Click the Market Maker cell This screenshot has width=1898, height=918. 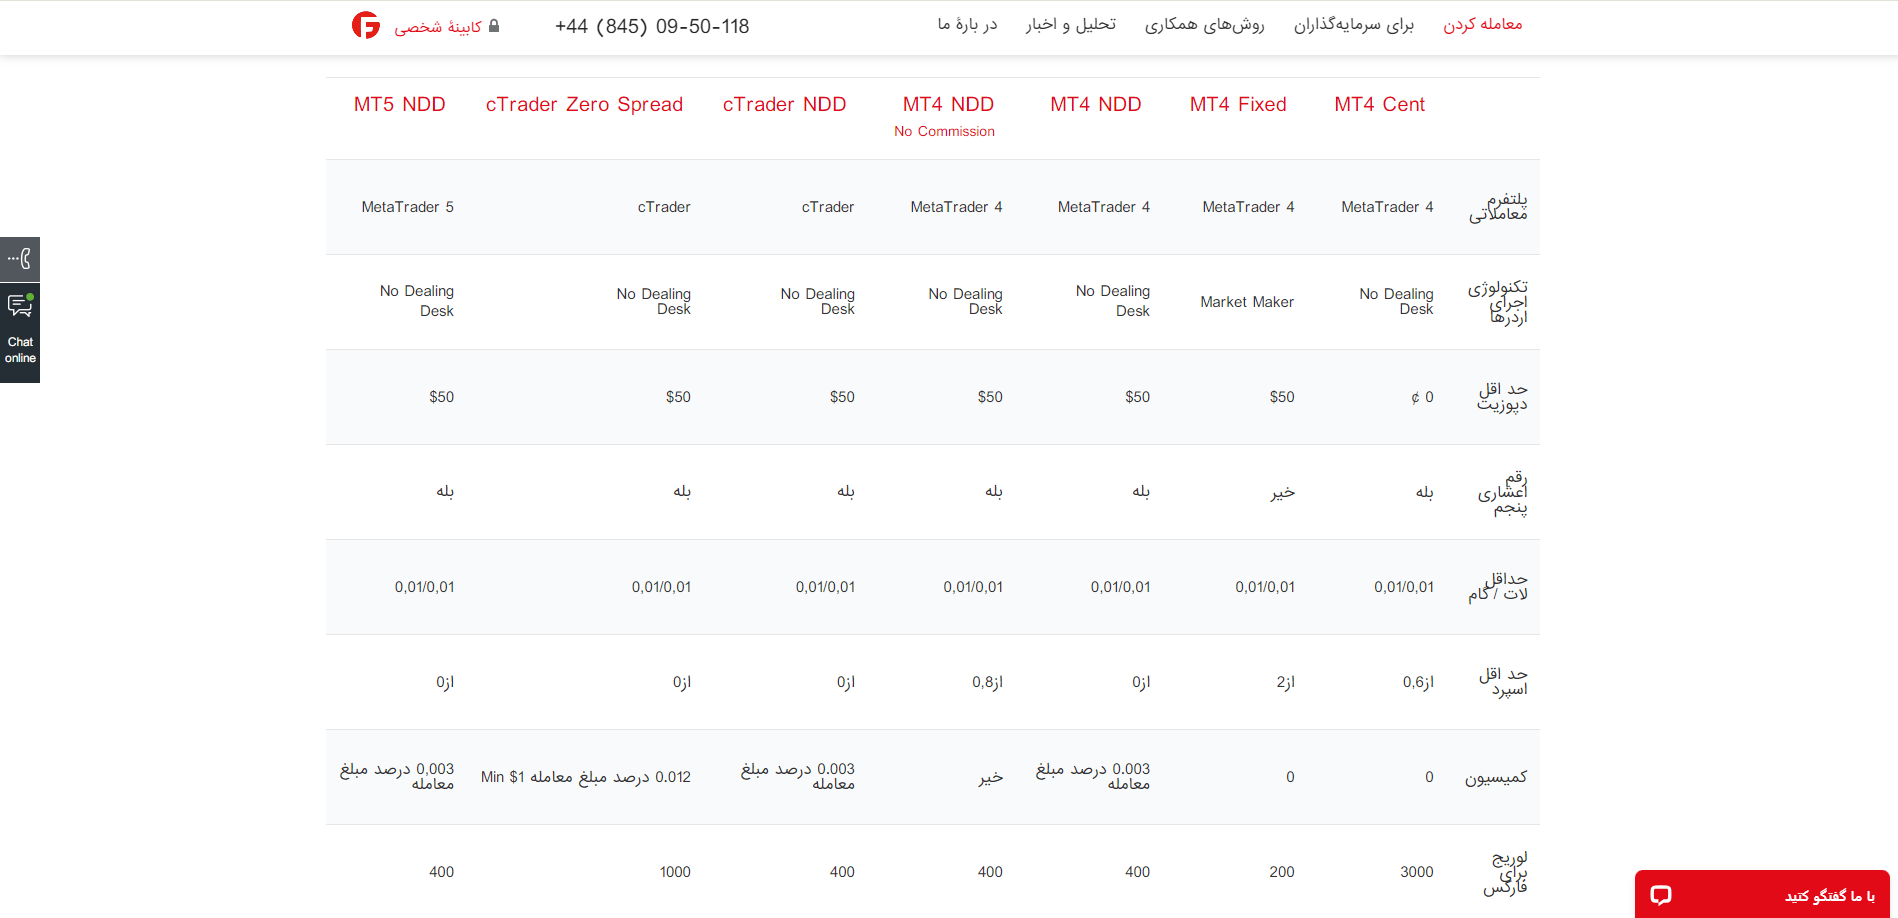pyautogui.click(x=1247, y=302)
